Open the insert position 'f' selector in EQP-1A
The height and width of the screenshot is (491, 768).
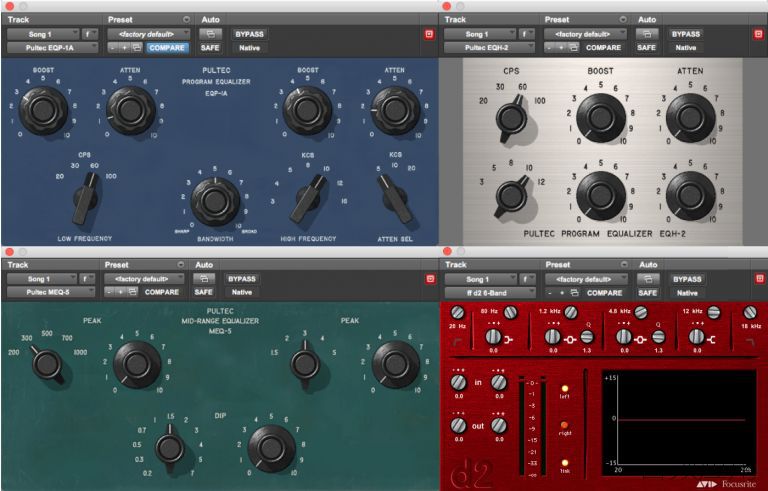point(90,34)
